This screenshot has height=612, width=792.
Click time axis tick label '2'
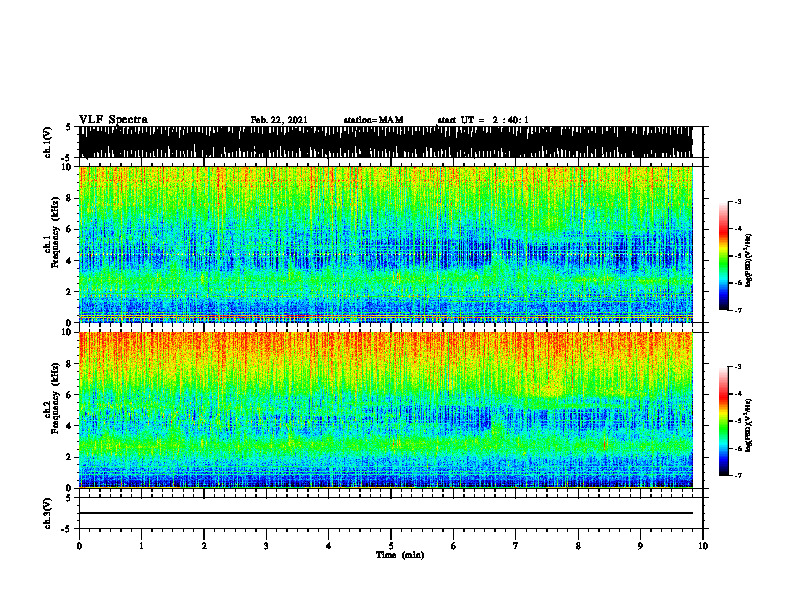pyautogui.click(x=204, y=546)
